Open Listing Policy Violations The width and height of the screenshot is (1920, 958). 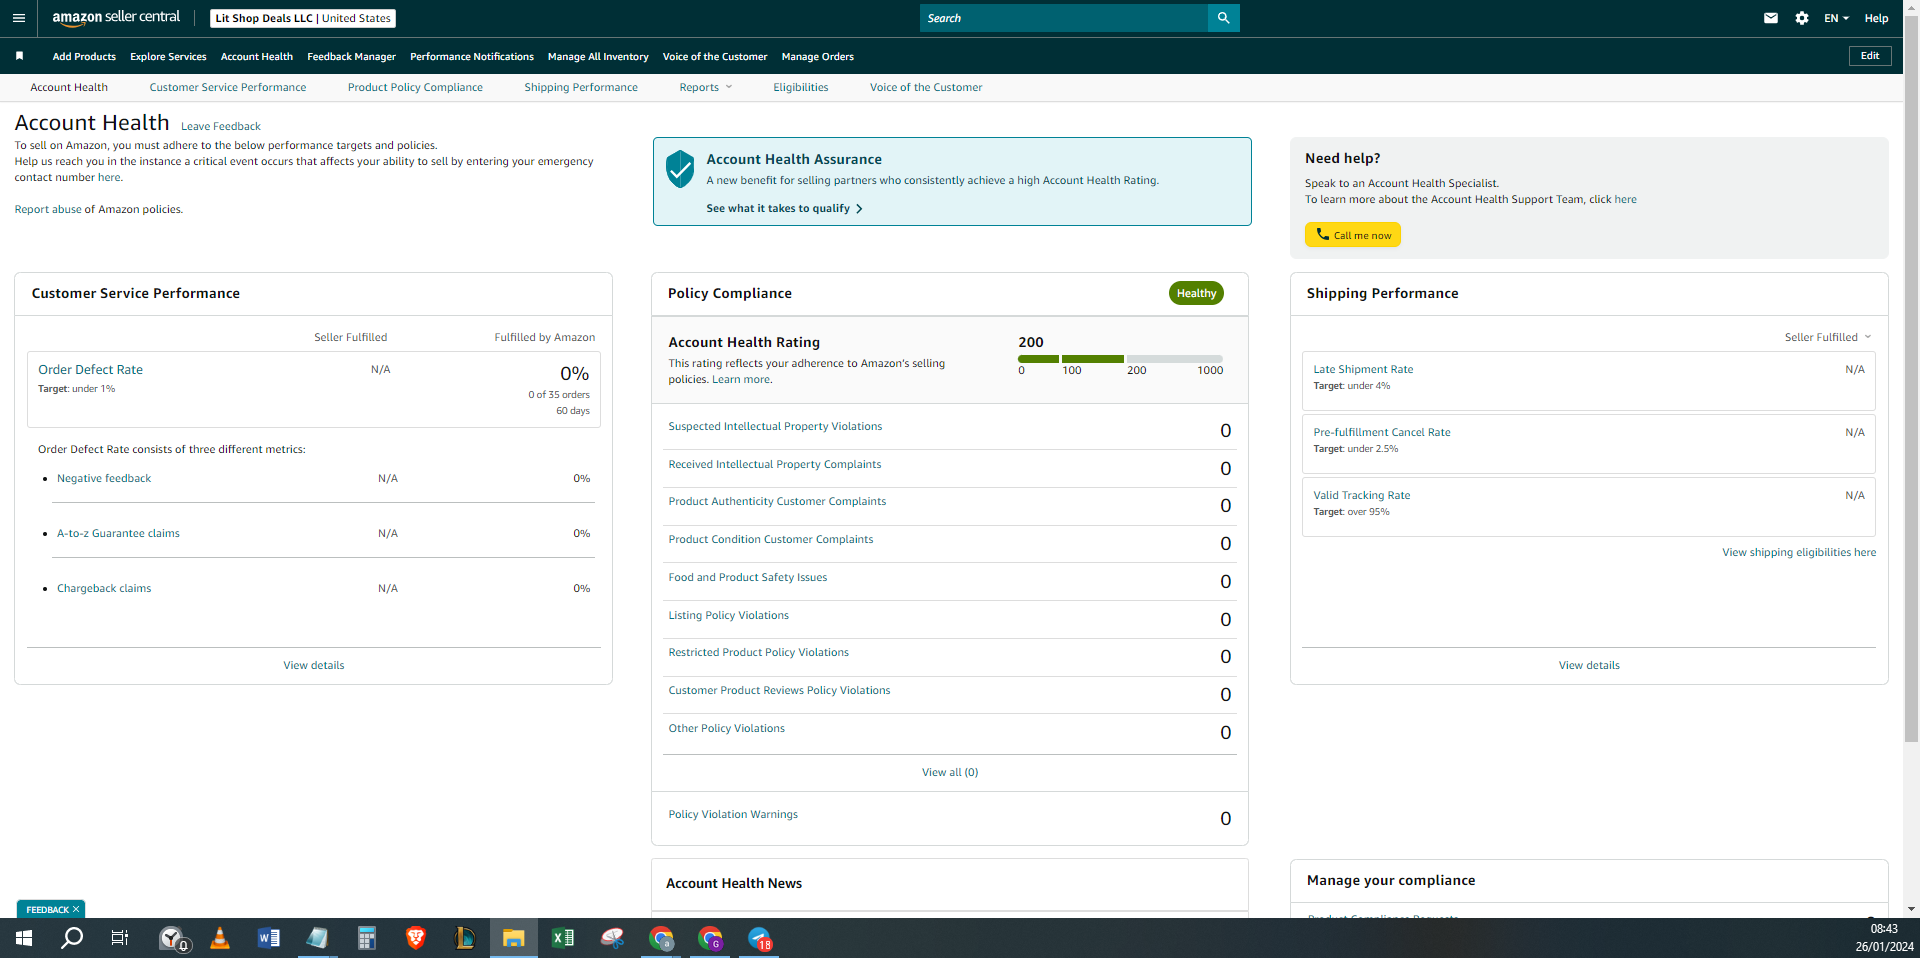pos(728,615)
